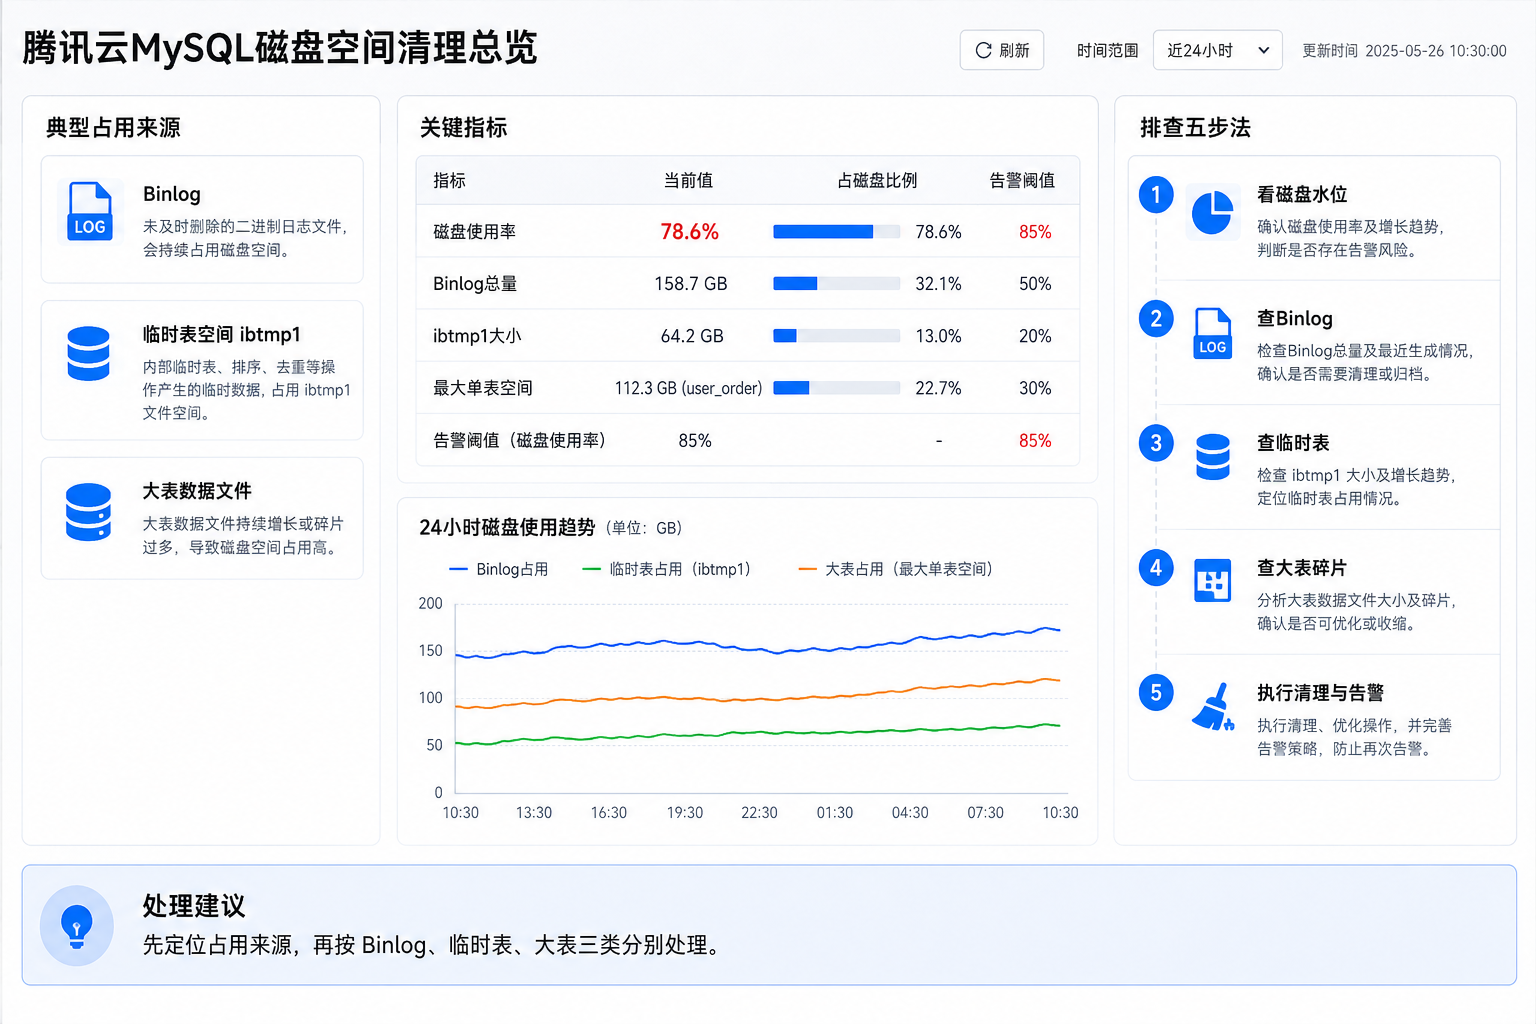Click the fragment grid icon beside 查大表碎片
This screenshot has height=1024, width=1536.
click(1213, 581)
